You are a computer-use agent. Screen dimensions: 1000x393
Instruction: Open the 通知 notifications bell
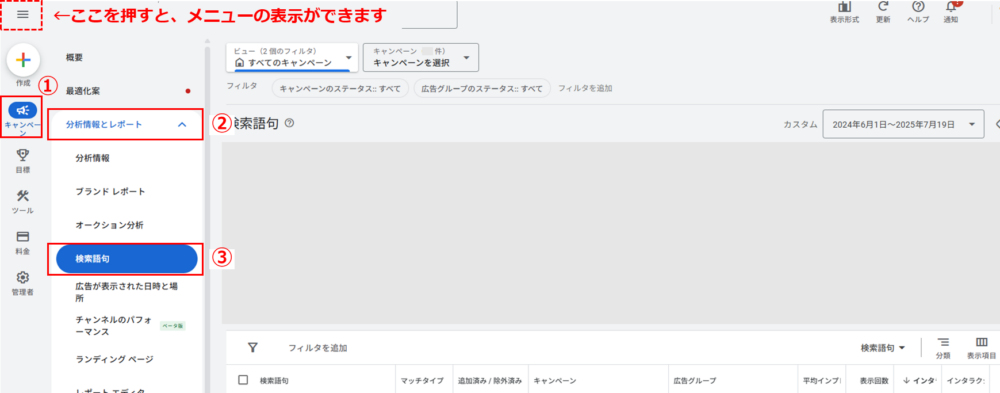951,7
